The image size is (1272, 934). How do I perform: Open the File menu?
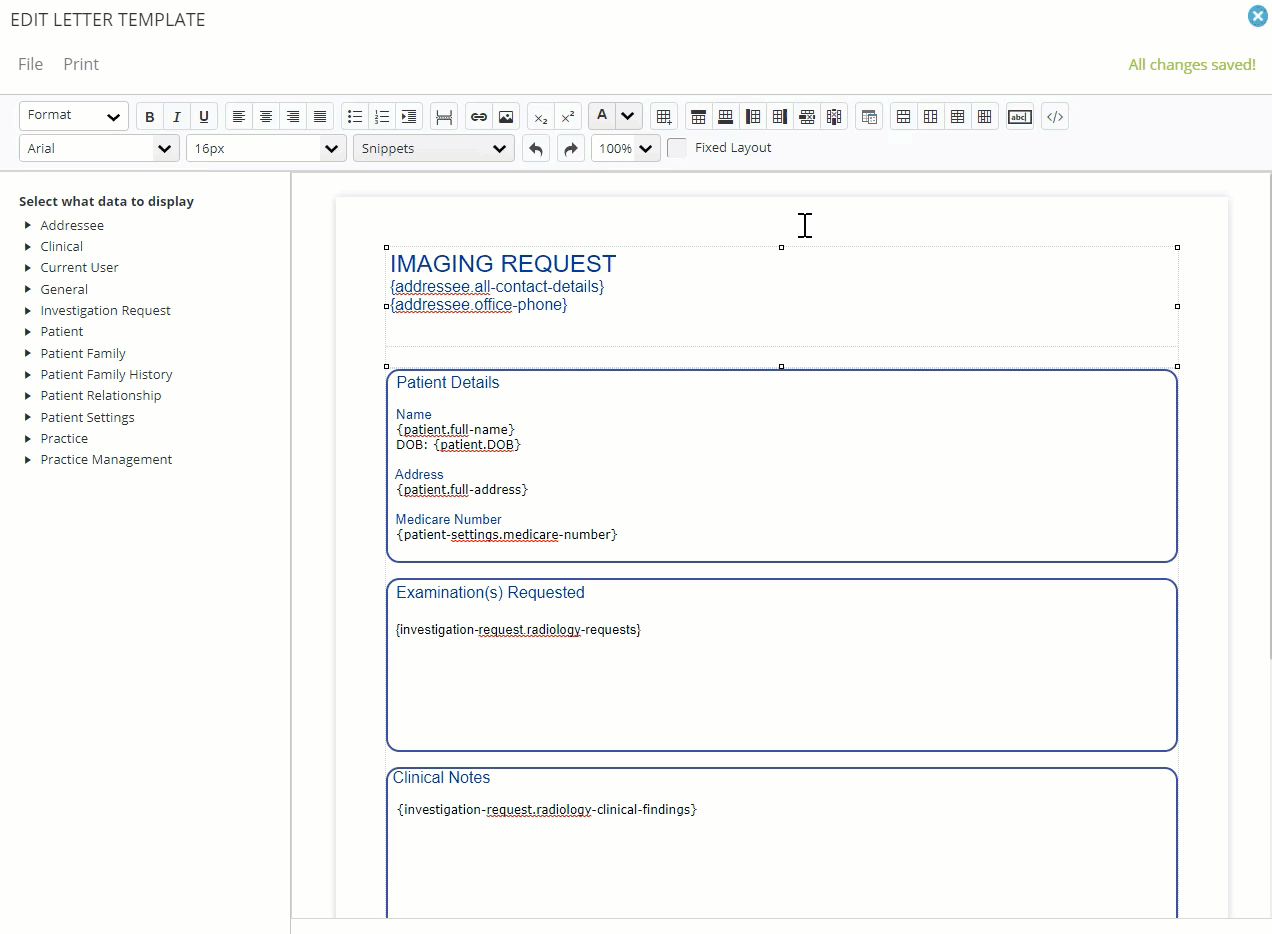pos(30,64)
